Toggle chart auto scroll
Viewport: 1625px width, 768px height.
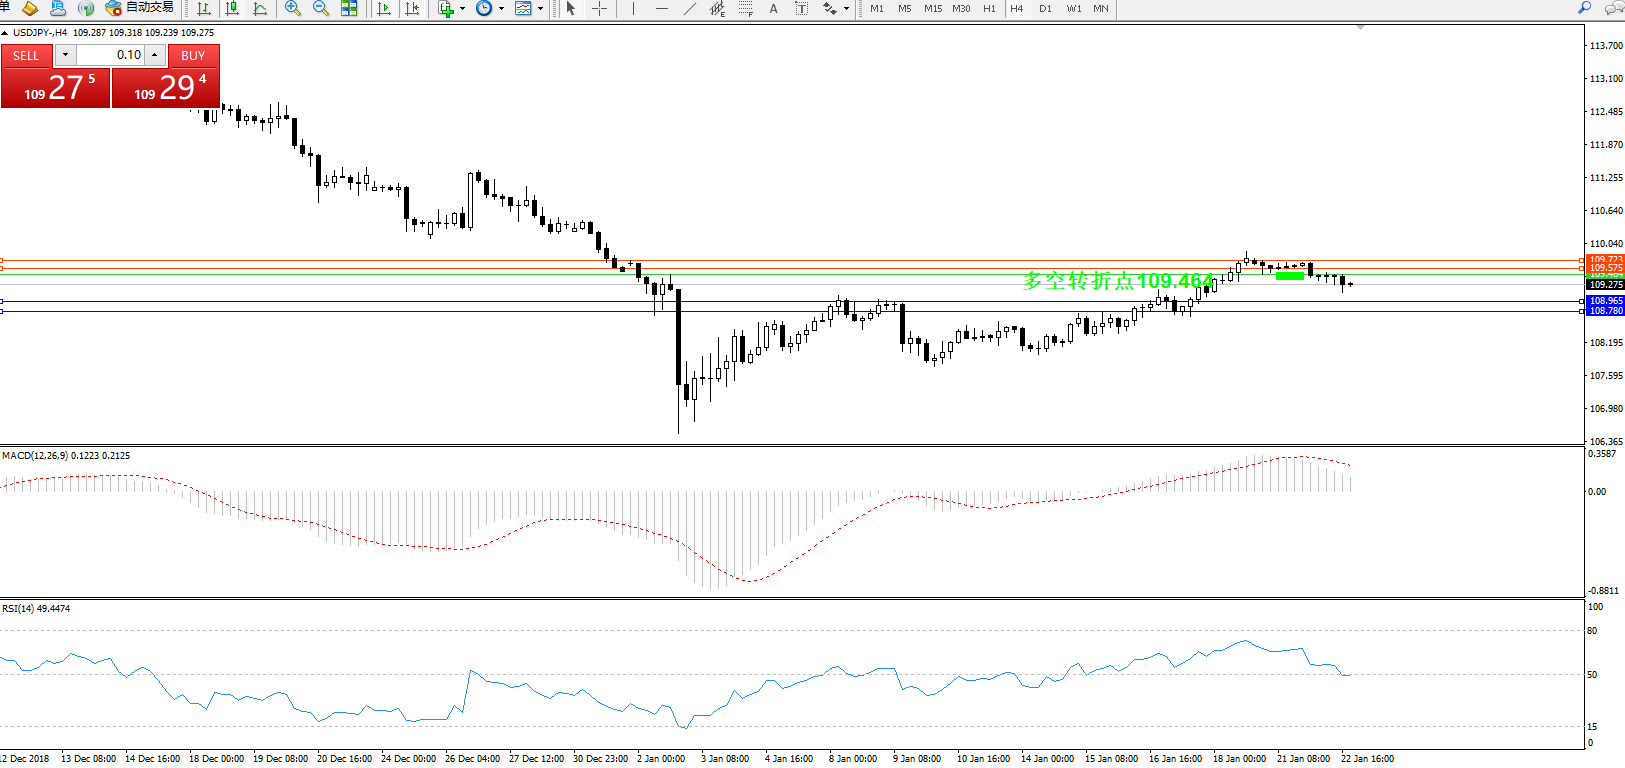coord(383,8)
